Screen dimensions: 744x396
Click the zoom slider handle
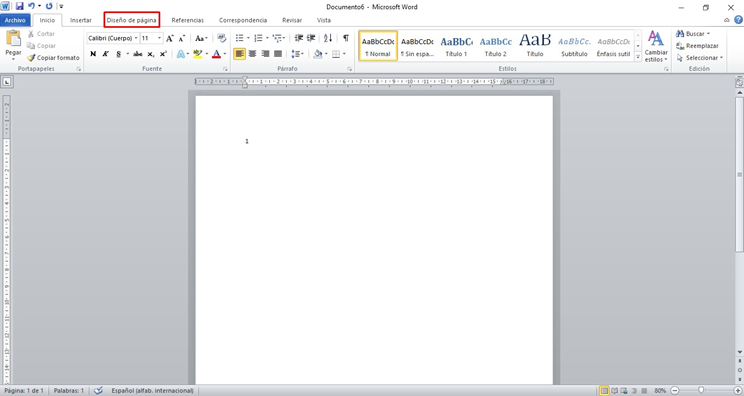(701, 391)
